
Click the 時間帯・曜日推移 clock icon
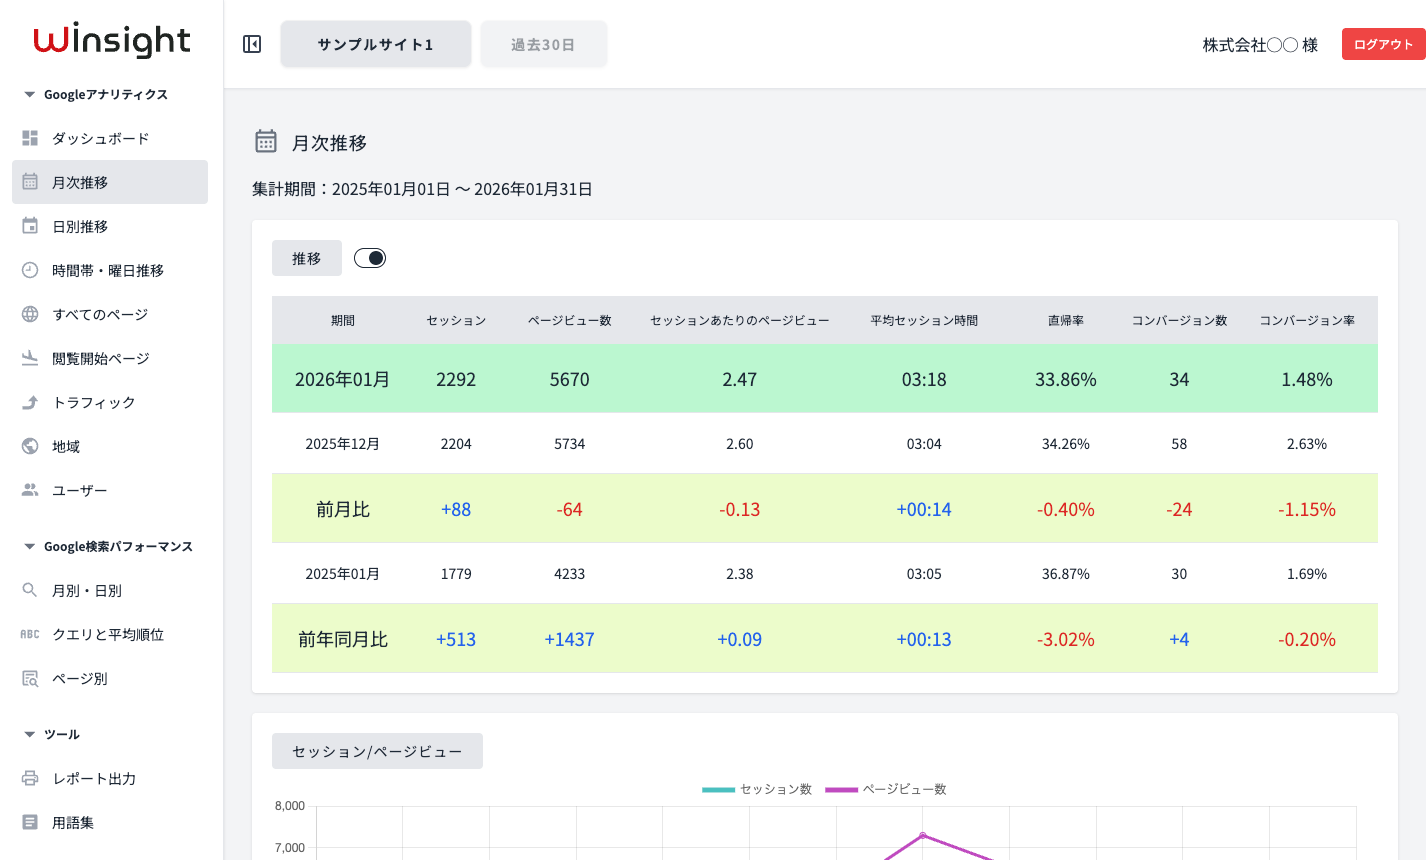[x=30, y=270]
